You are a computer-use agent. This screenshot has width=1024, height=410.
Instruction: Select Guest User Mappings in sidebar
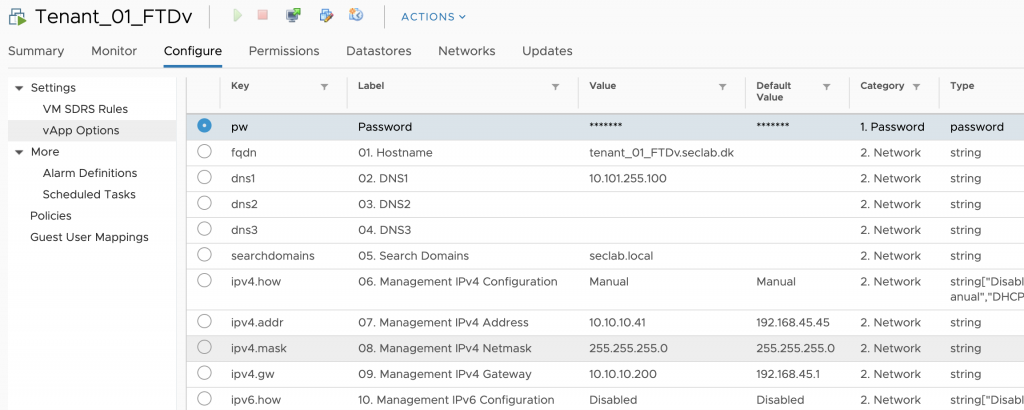89,237
